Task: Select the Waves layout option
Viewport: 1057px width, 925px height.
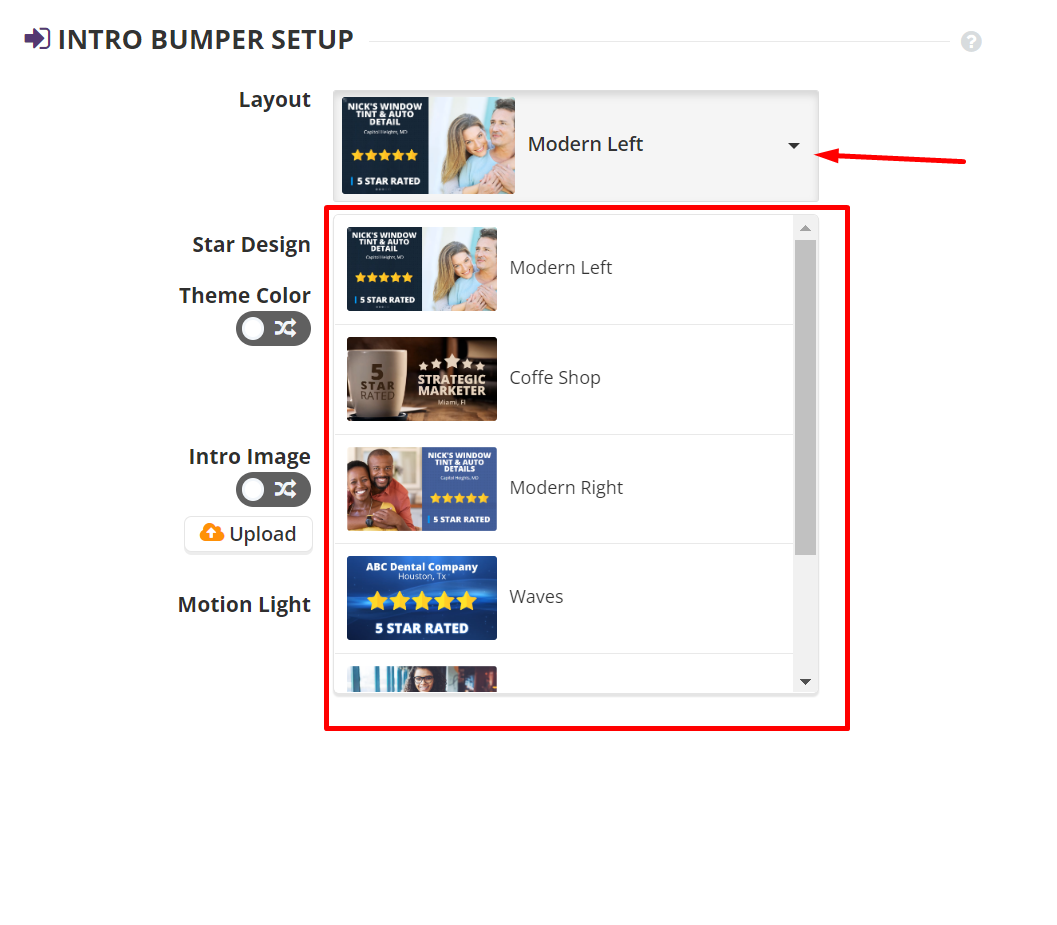Action: [x=564, y=598]
